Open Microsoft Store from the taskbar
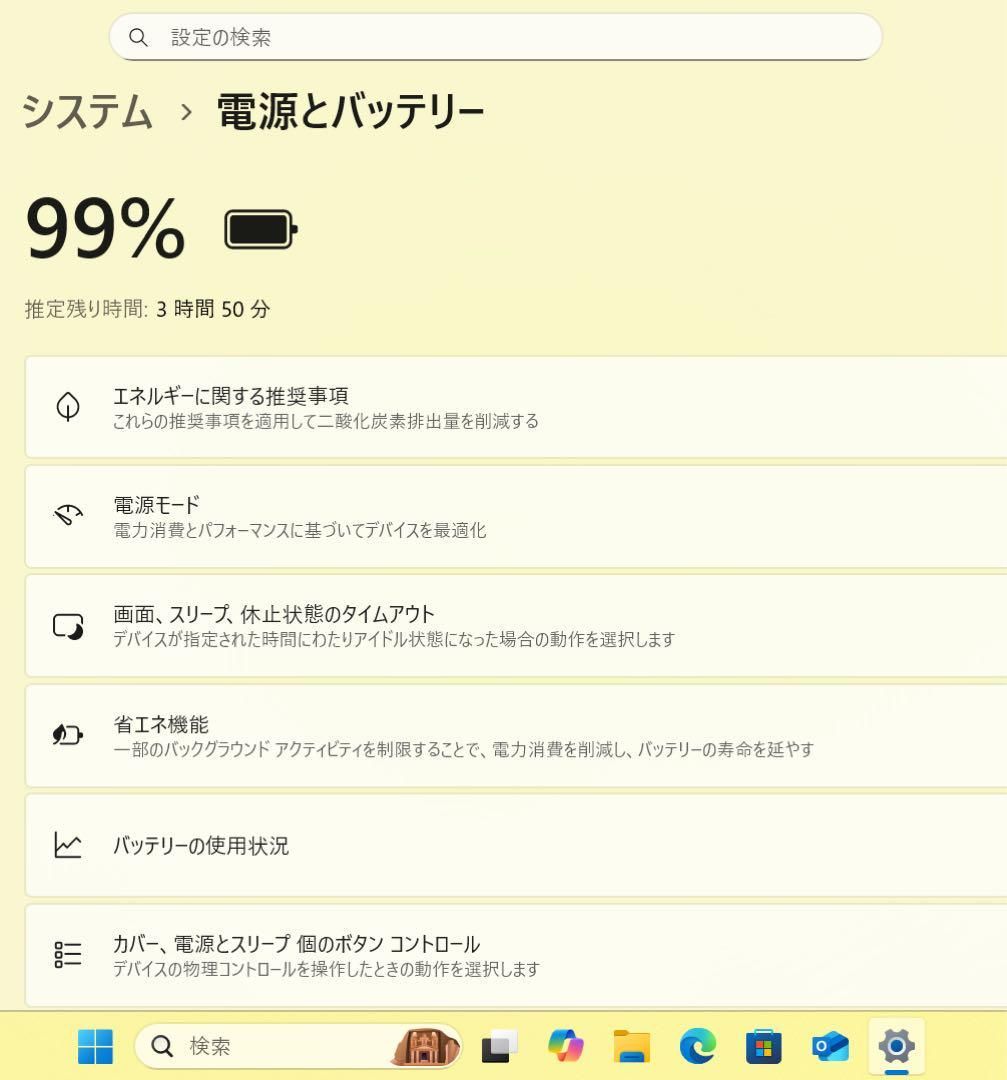 pos(763,1046)
